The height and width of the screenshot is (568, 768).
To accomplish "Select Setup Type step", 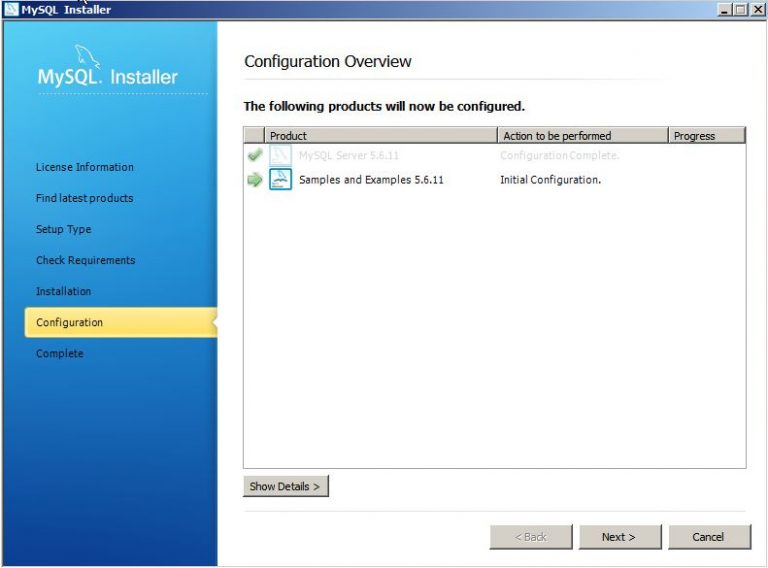I will coord(64,229).
